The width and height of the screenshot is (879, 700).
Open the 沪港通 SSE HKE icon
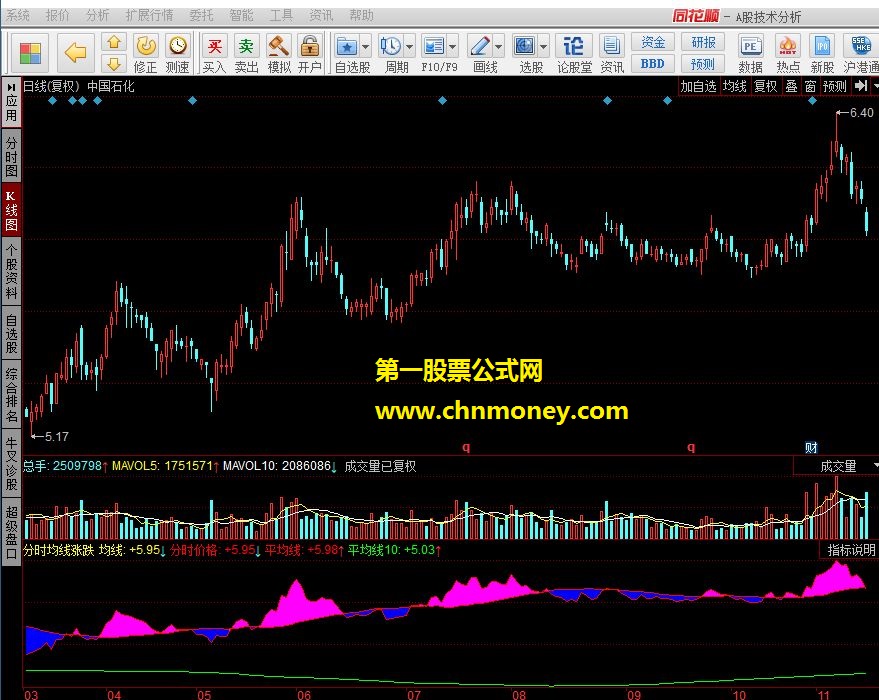[x=861, y=54]
